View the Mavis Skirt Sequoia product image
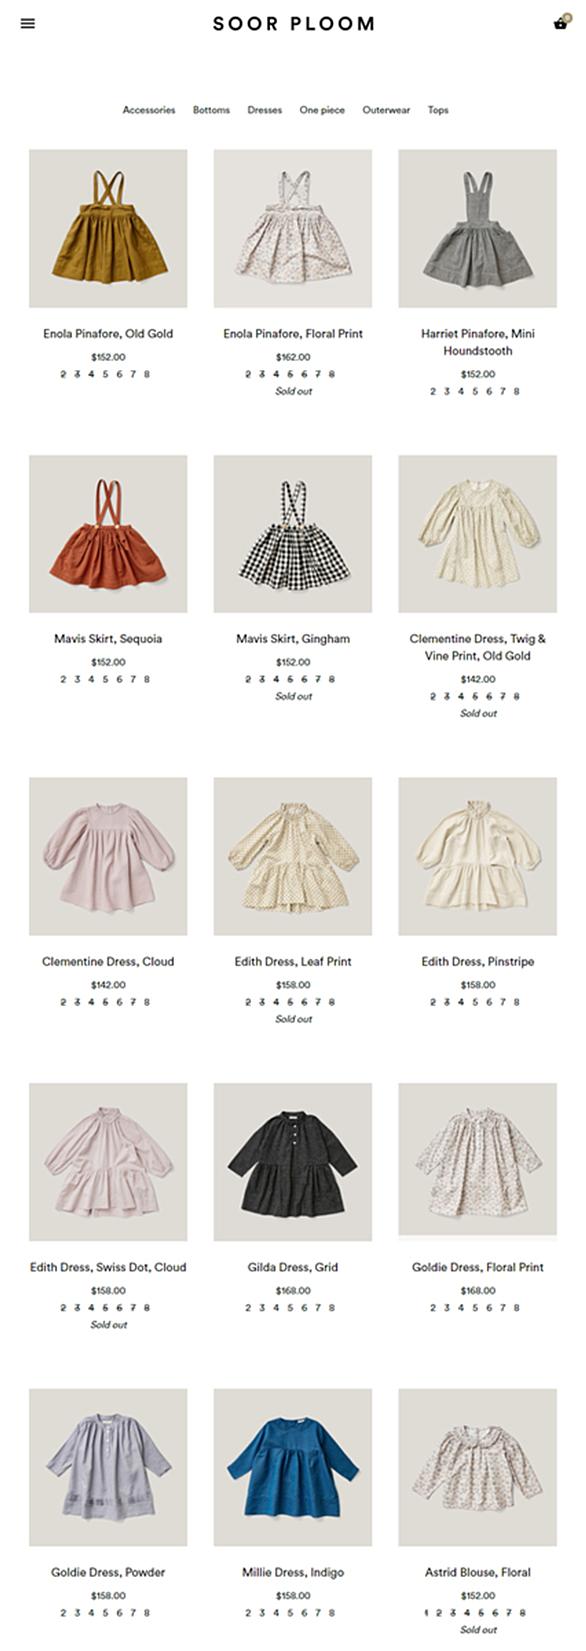Image resolution: width=586 pixels, height=1651 pixels. click(x=108, y=534)
